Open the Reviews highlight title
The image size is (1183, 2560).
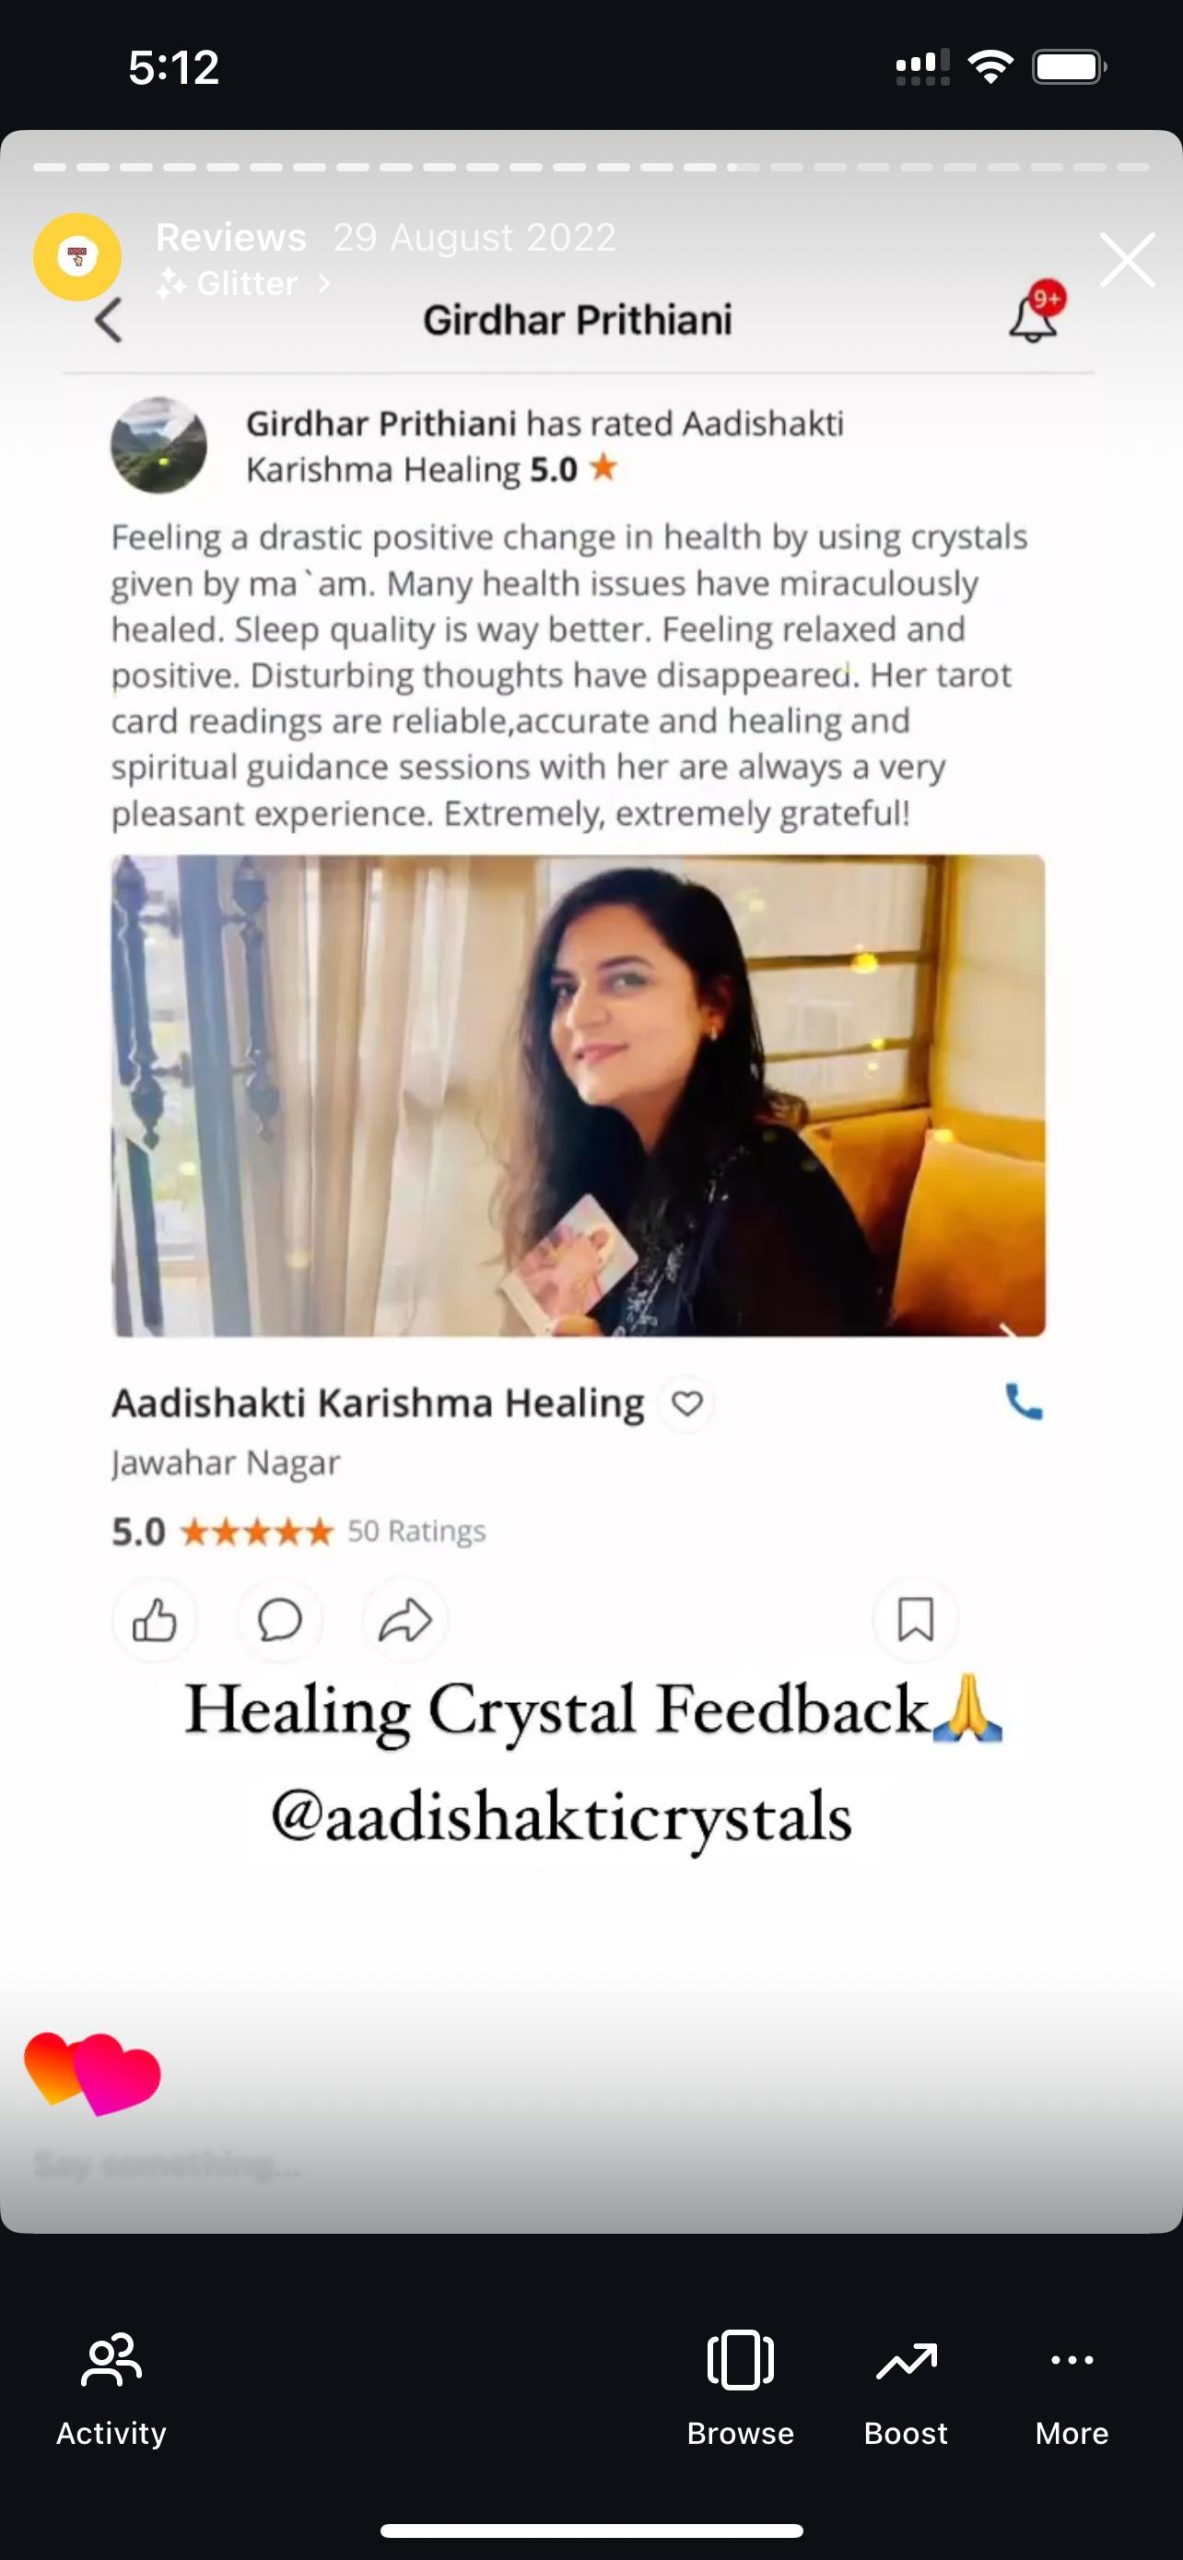pos(231,237)
